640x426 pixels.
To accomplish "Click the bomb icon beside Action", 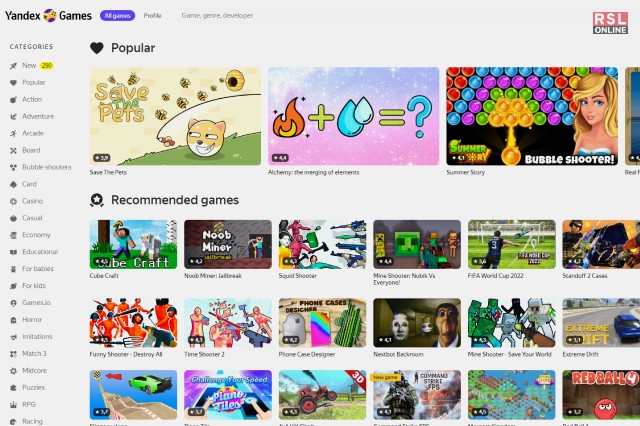I will (13, 100).
